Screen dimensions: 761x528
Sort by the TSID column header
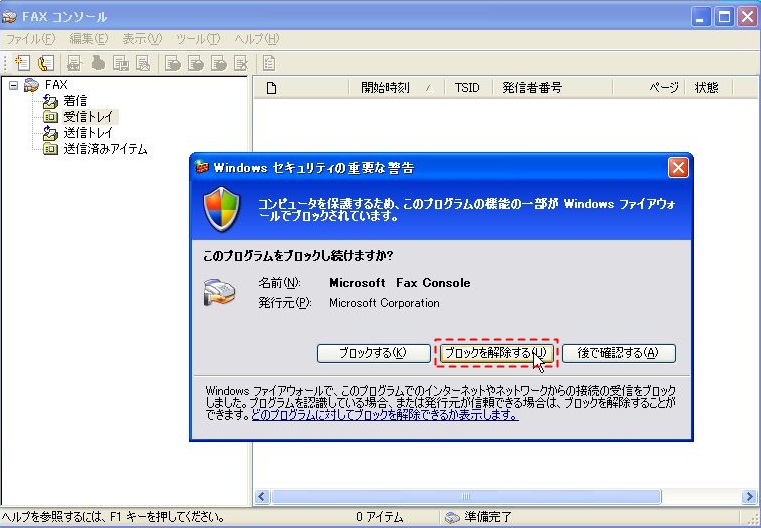coord(468,88)
